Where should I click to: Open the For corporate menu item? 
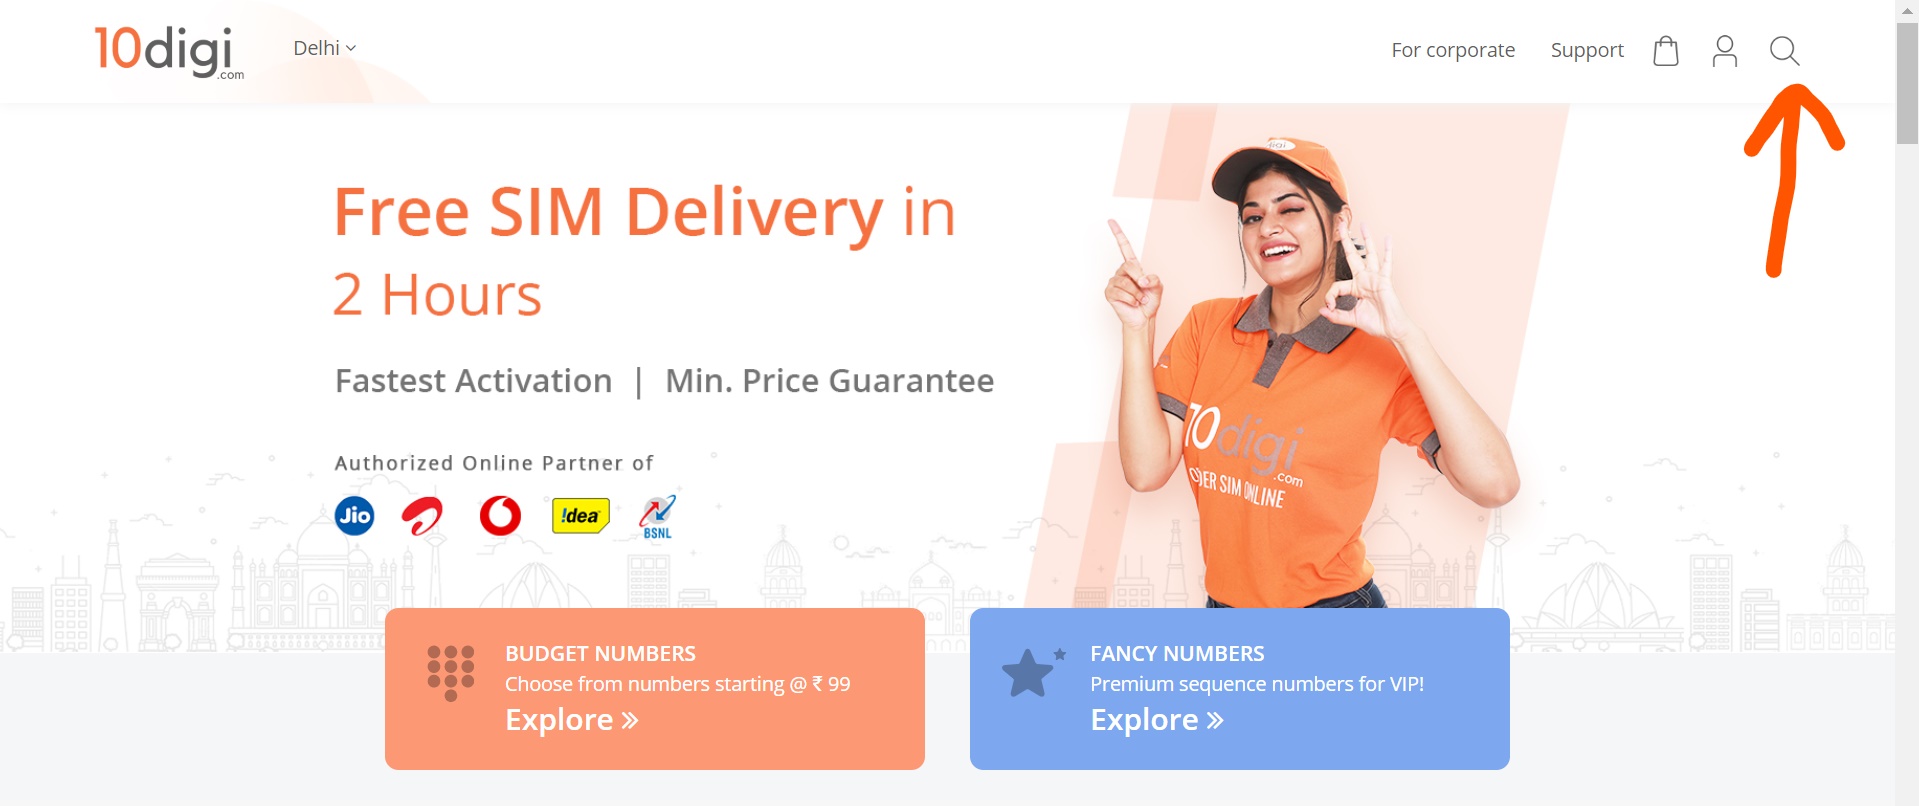coord(1453,50)
